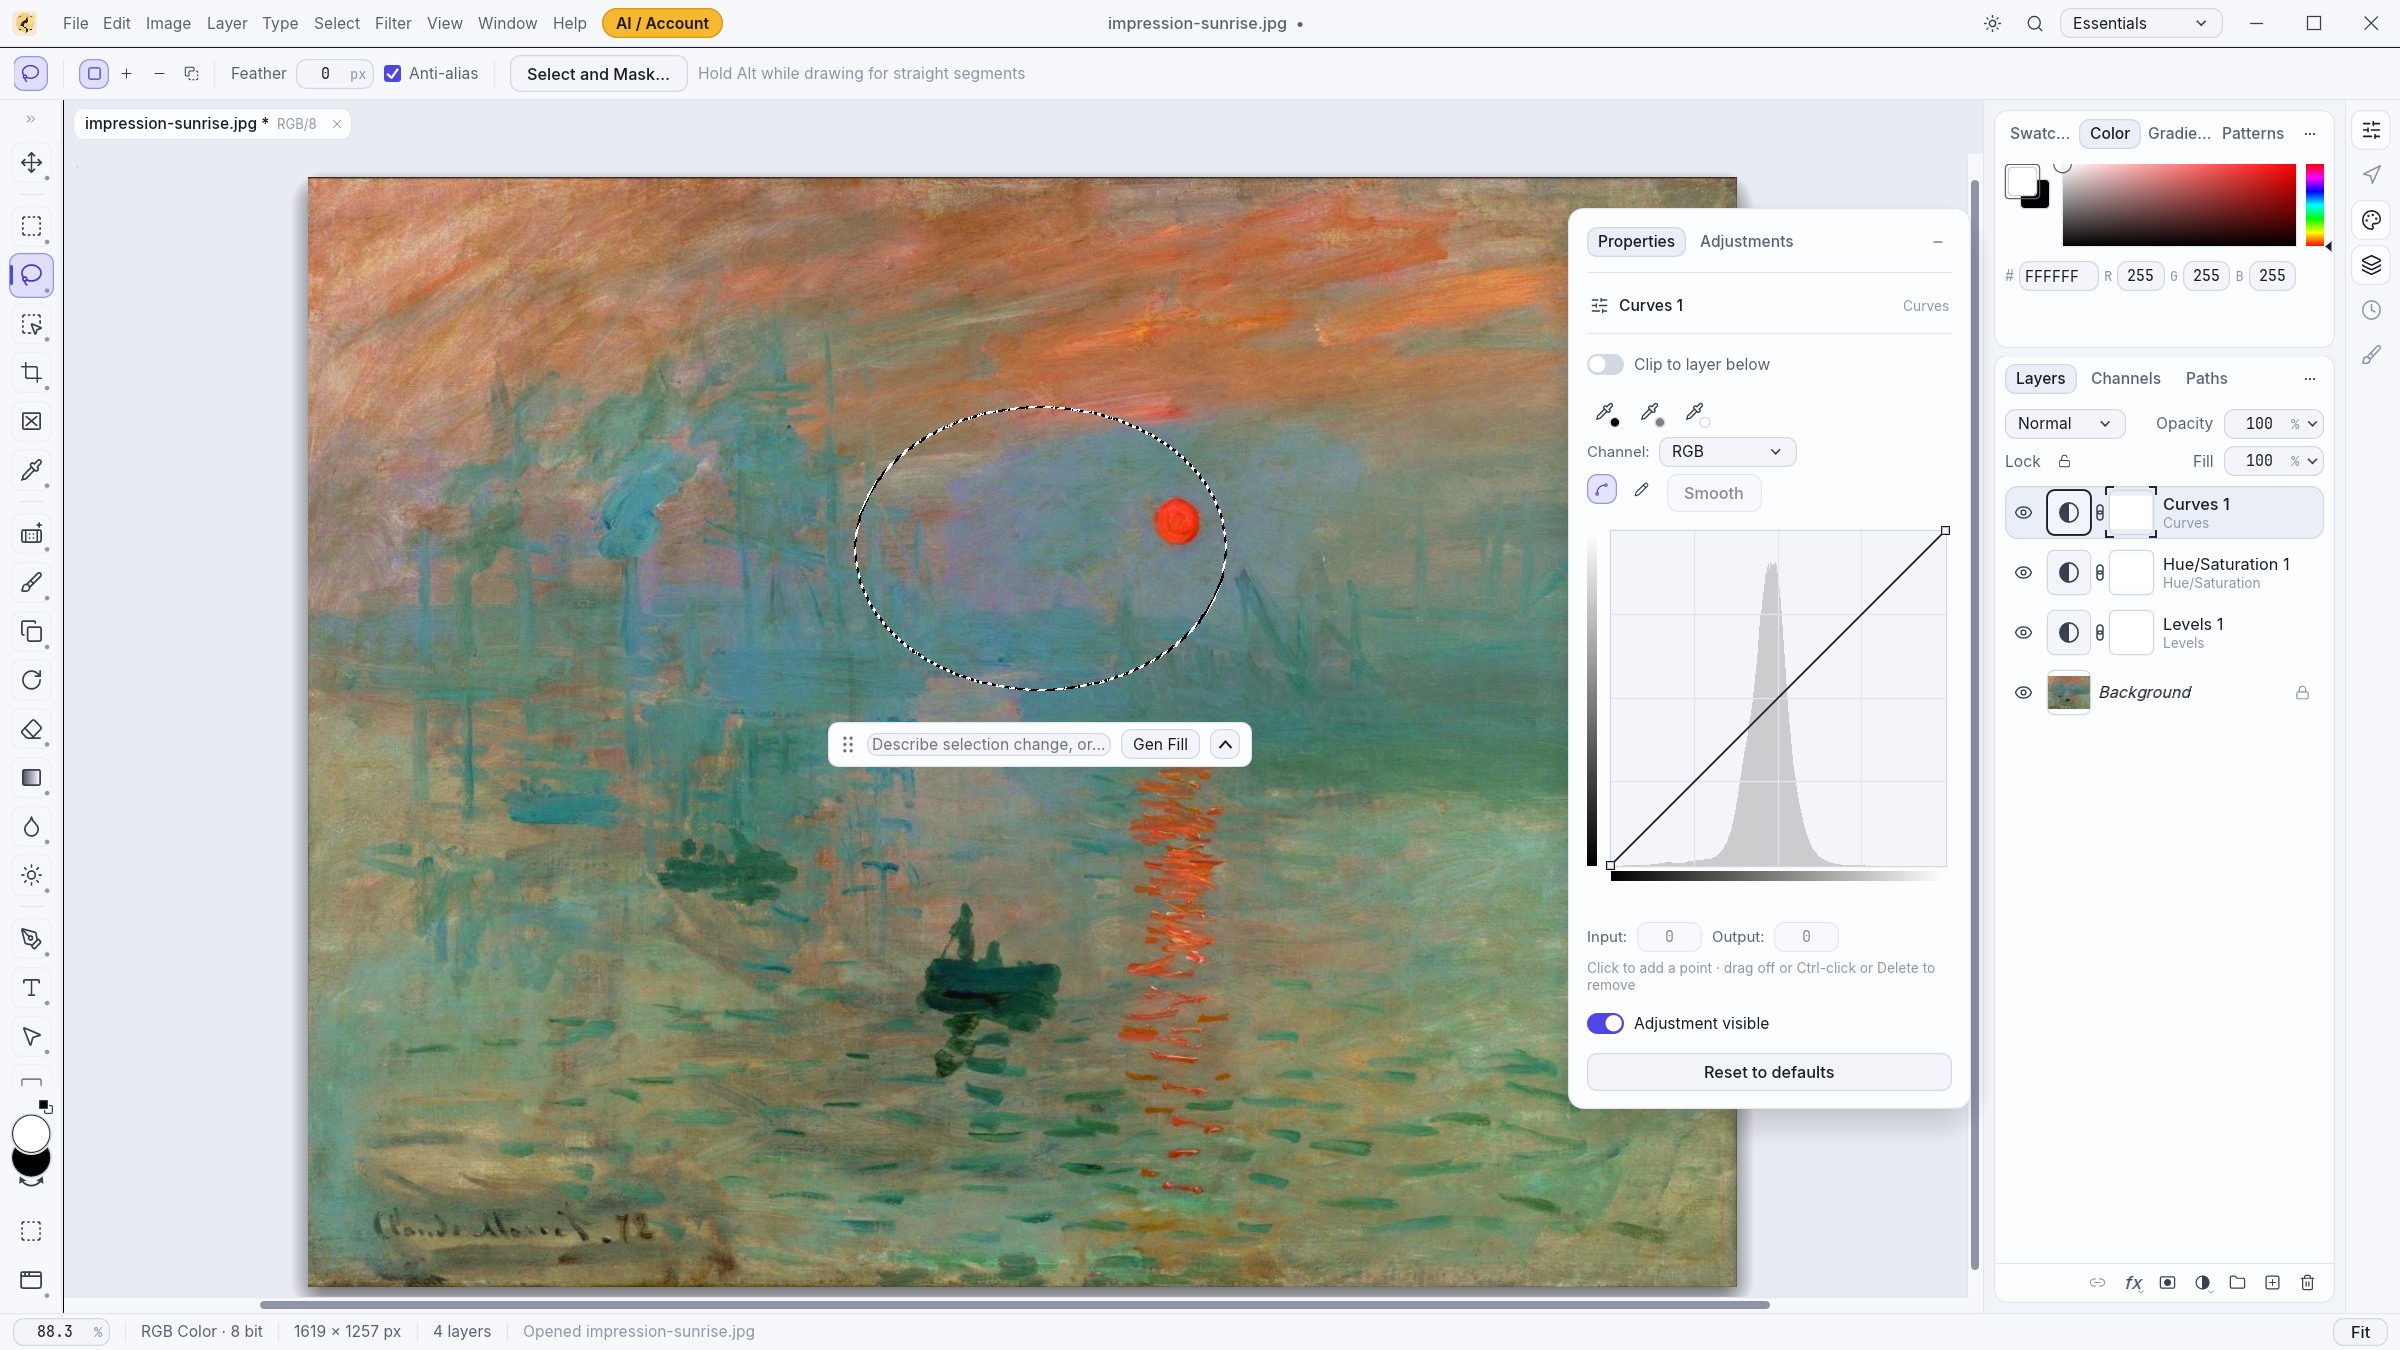2400x1350 pixels.
Task: Click the hue spectrum slider strip
Action: tap(2314, 205)
